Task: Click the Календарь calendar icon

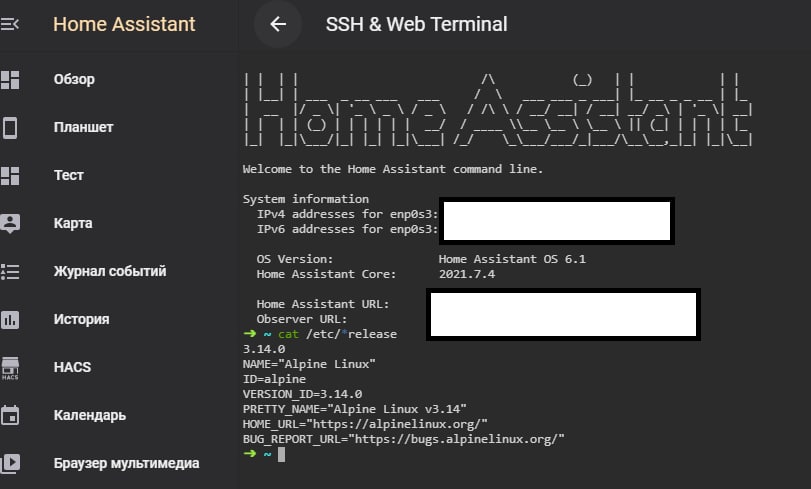Action: [x=10, y=415]
